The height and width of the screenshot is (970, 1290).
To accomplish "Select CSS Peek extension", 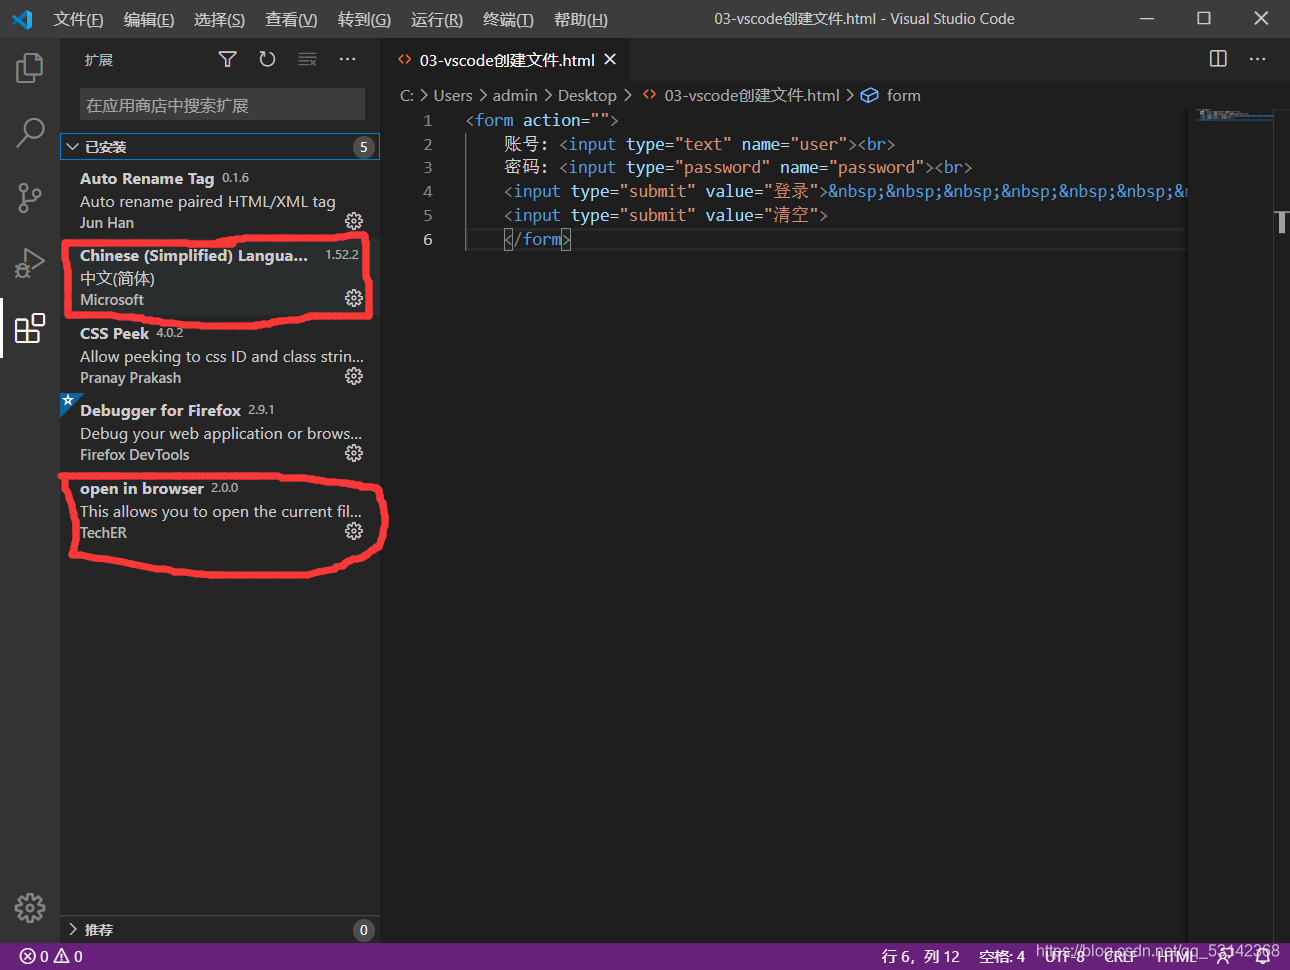I will (220, 355).
